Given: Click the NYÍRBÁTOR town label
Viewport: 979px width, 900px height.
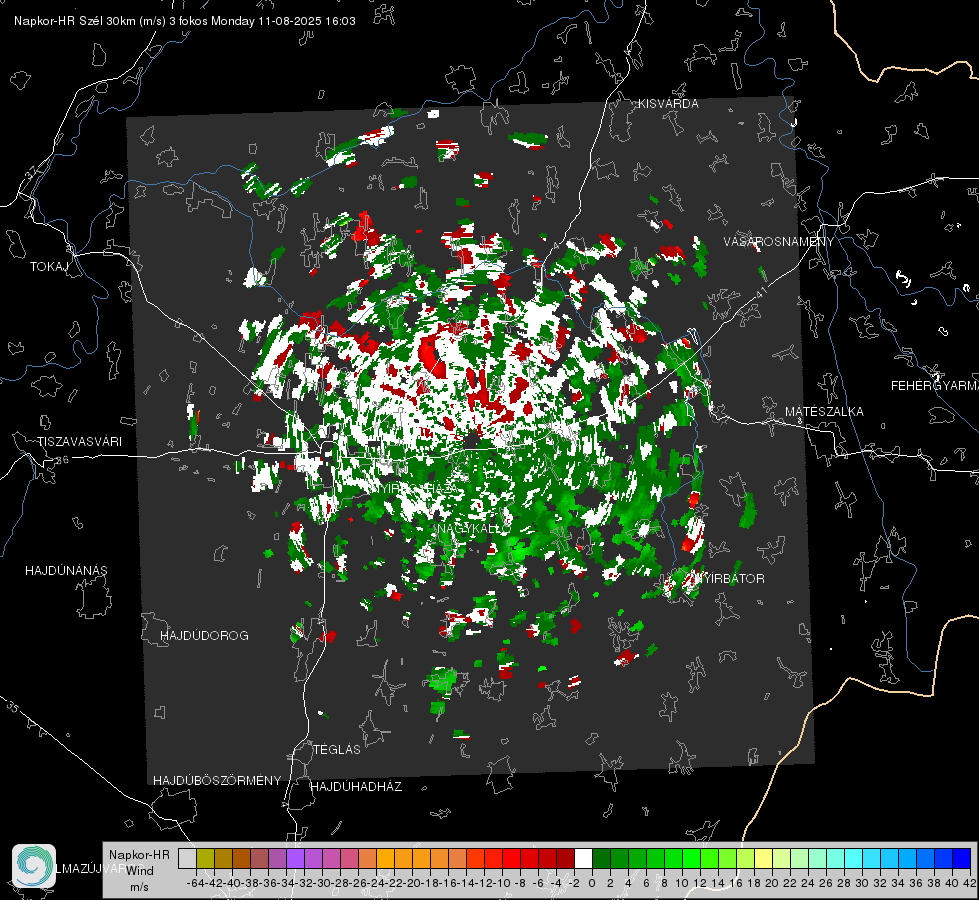Looking at the screenshot, I should tap(727, 578).
